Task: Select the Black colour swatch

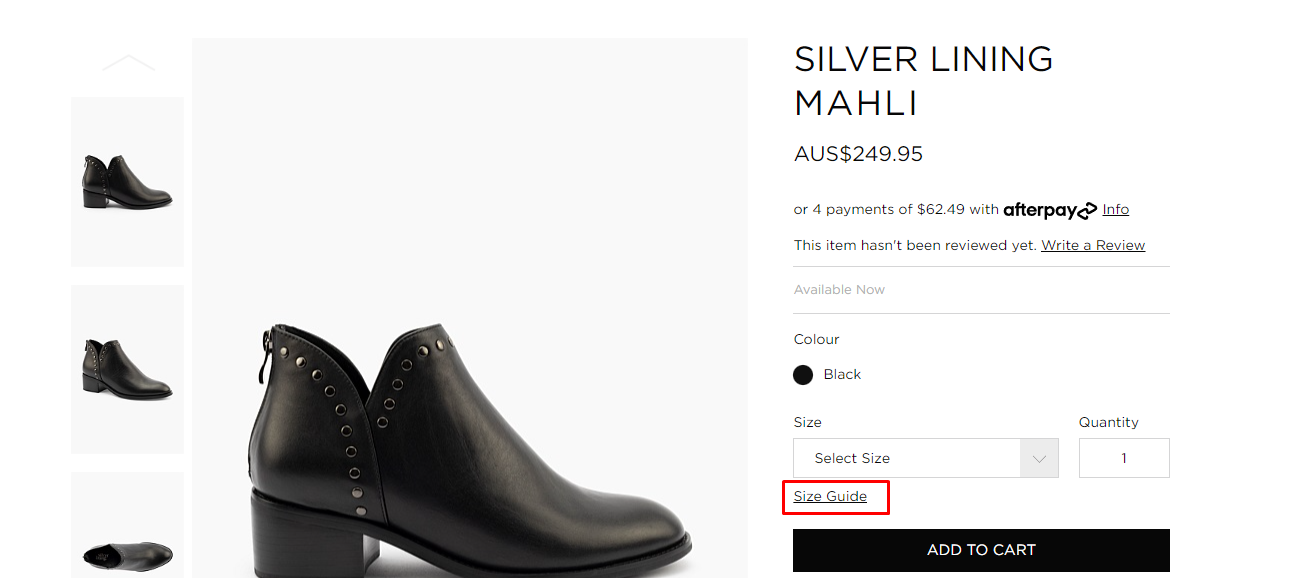Action: point(803,375)
